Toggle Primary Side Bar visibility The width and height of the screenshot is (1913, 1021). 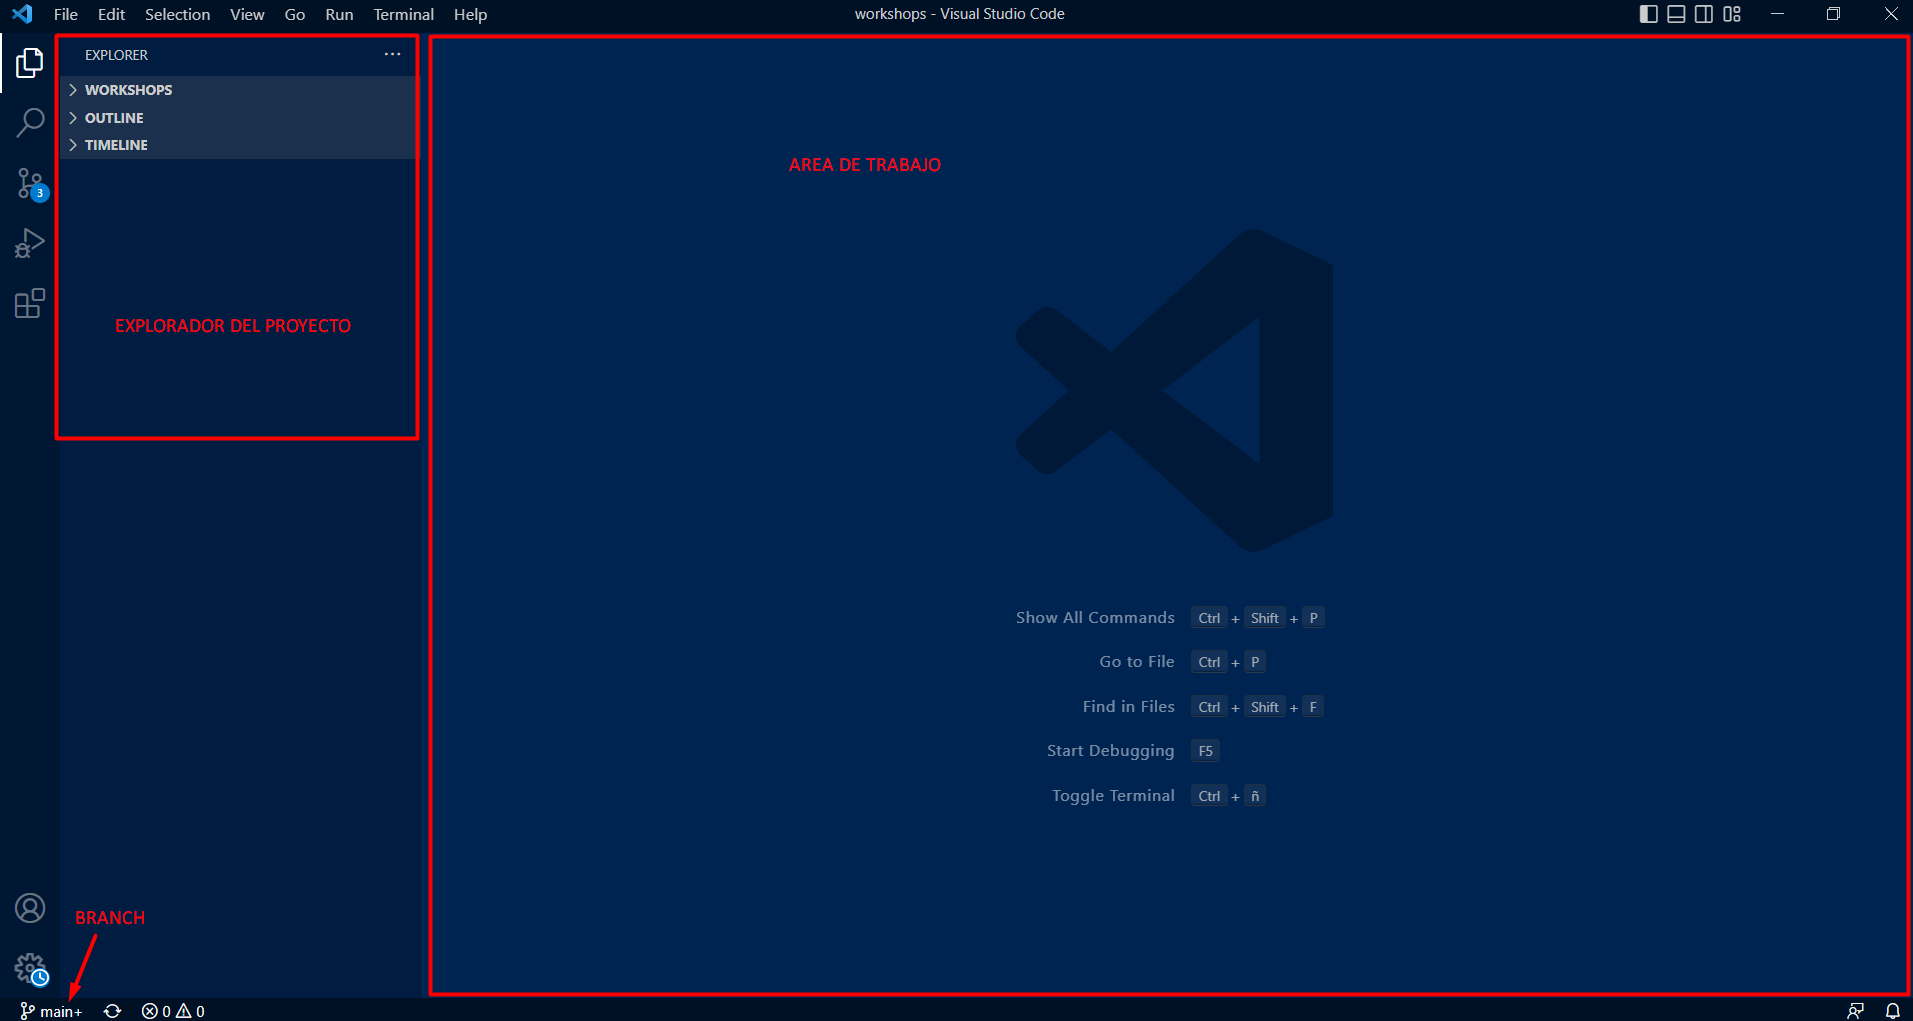(x=1649, y=14)
